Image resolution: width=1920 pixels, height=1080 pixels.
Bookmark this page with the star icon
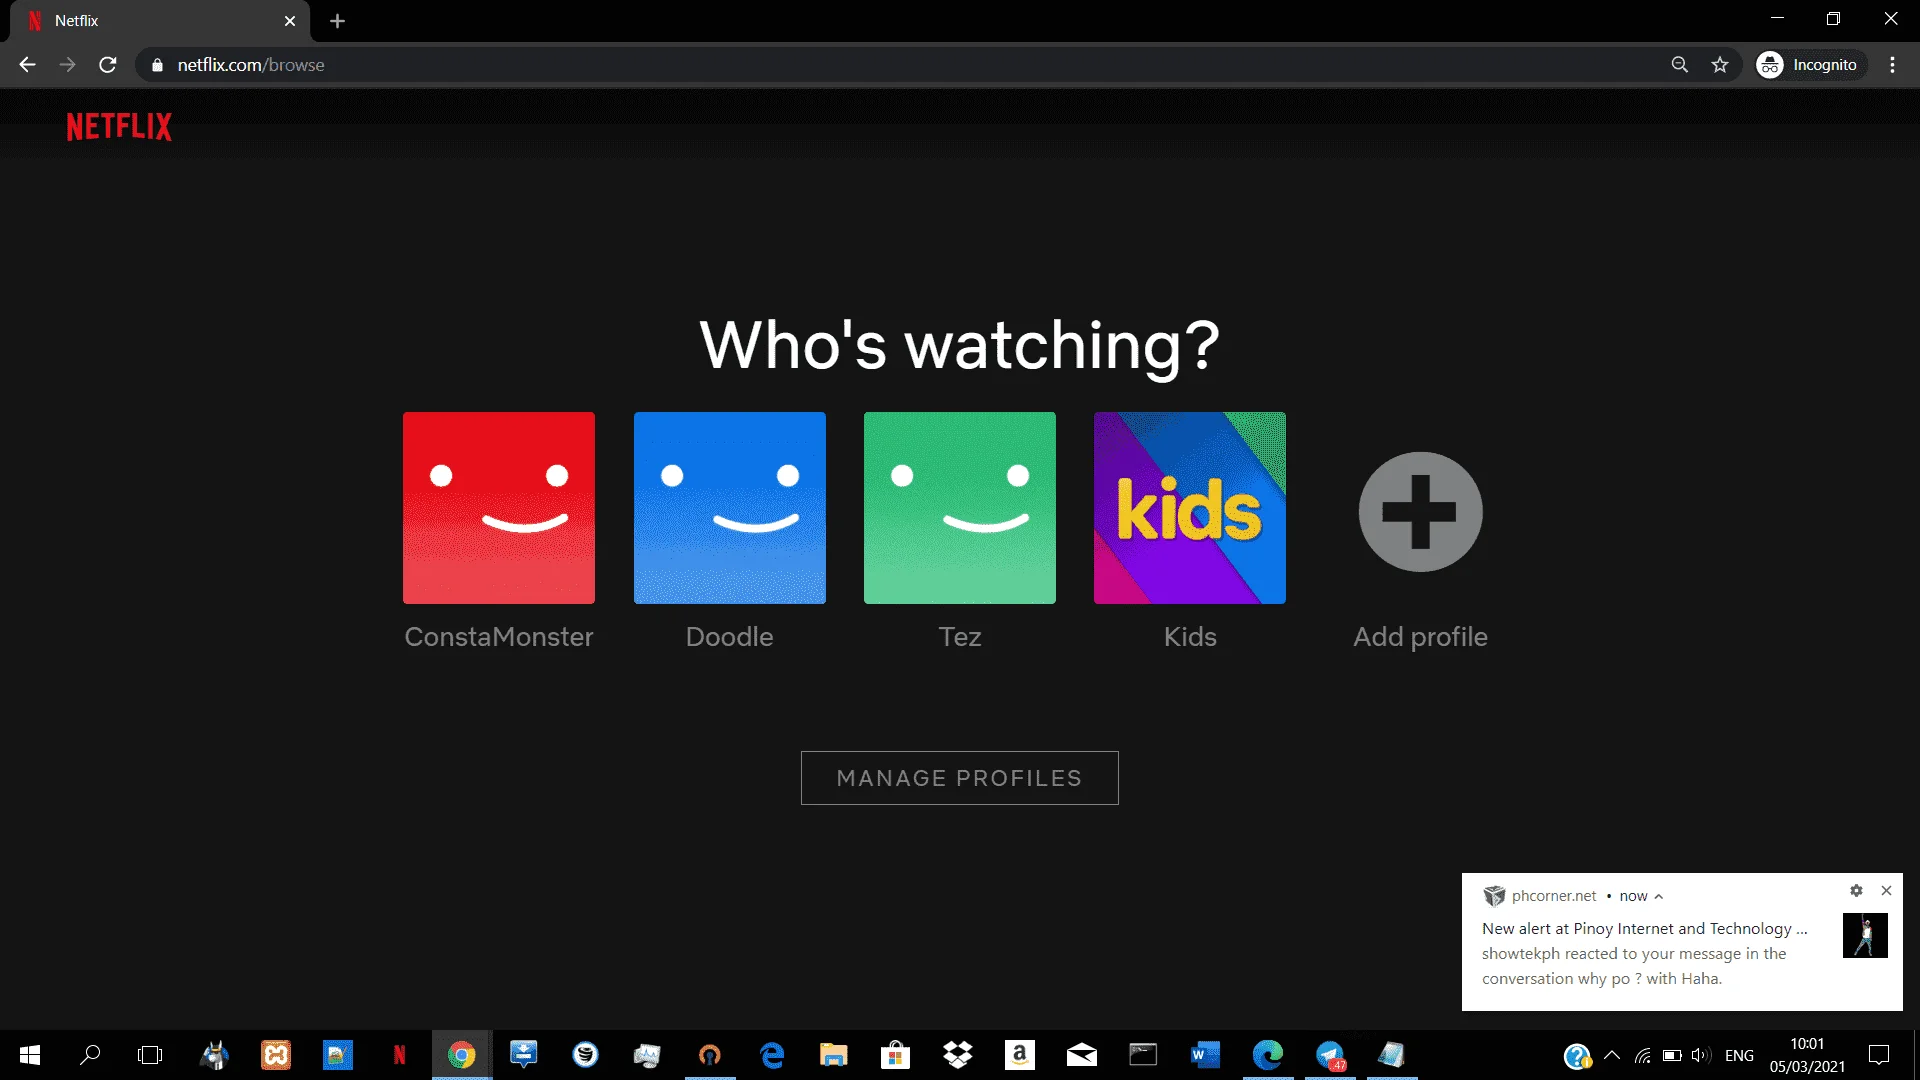(1720, 65)
